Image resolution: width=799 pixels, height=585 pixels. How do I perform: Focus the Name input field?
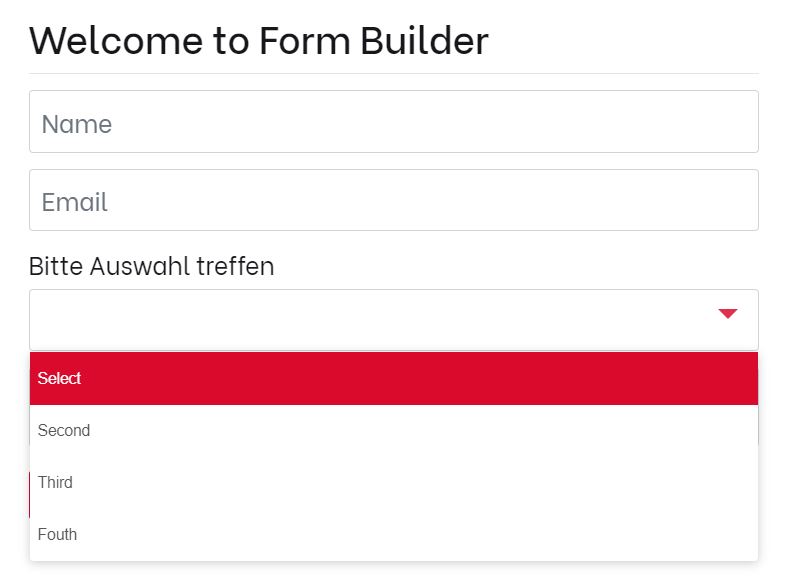click(x=393, y=122)
